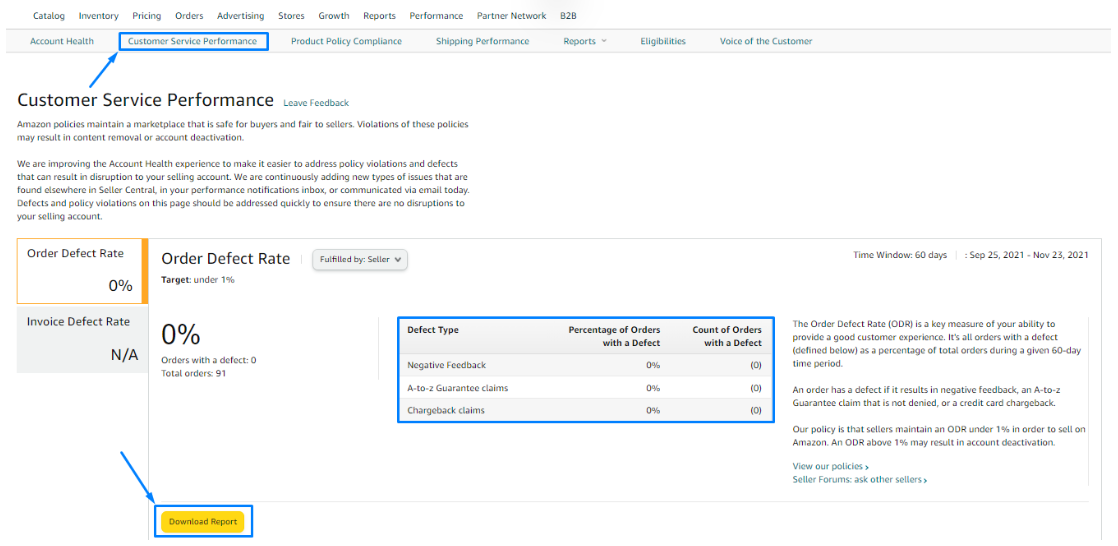This screenshot has height=546, width=1118.
Task: Open Voice of the Customer tab
Action: tap(766, 41)
